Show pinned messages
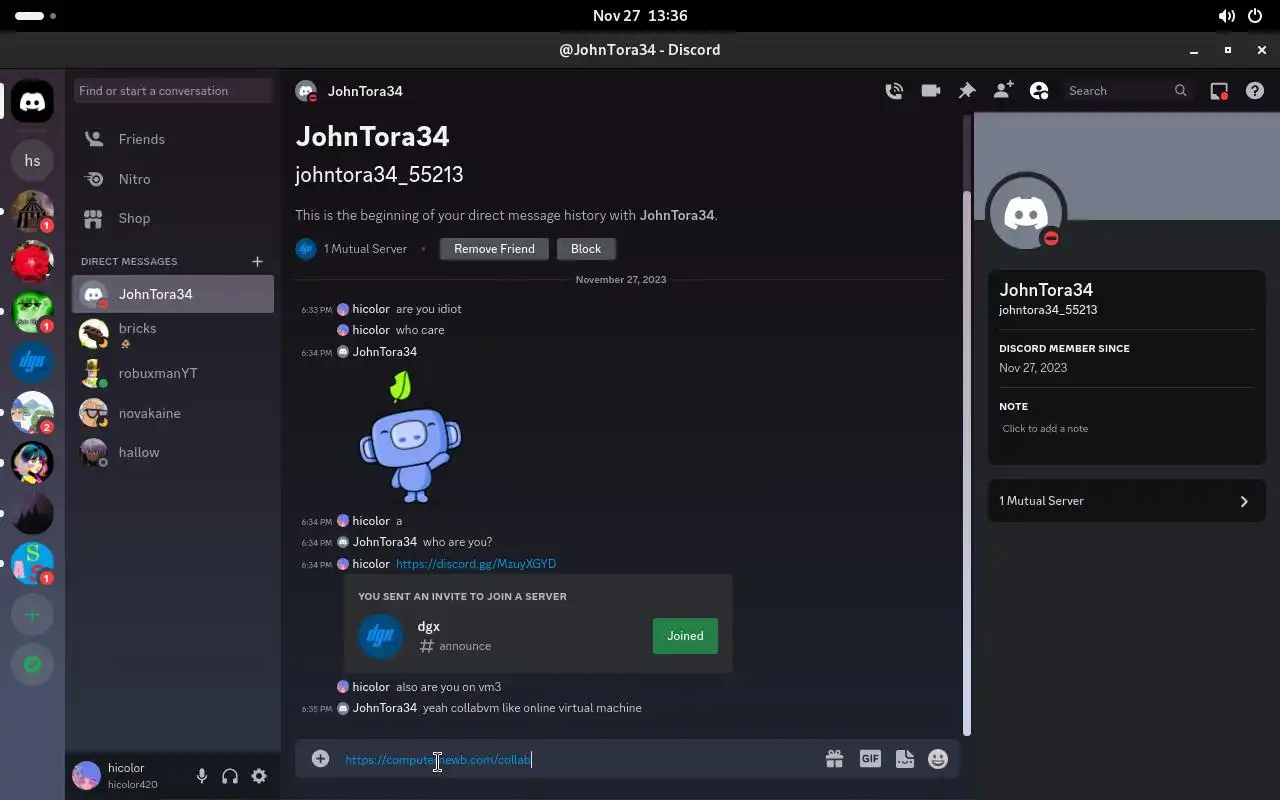 coord(967,91)
